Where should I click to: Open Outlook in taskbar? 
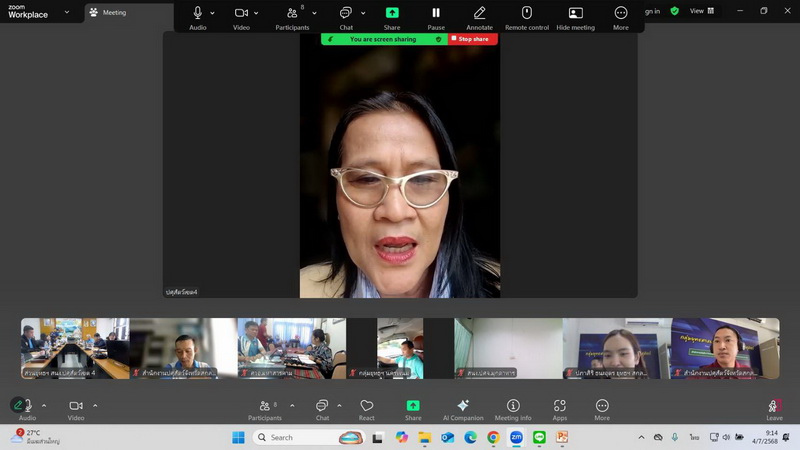click(x=447, y=437)
